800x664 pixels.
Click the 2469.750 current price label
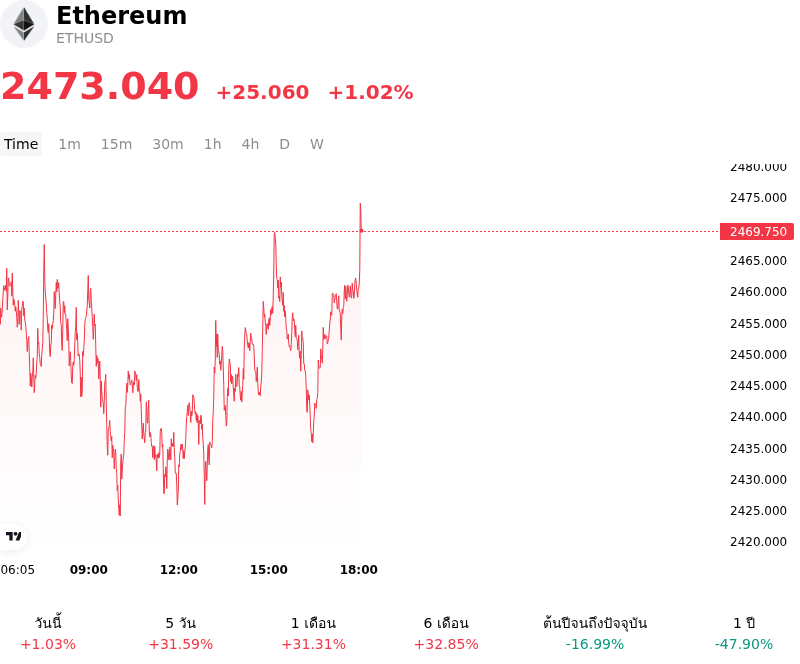click(757, 232)
